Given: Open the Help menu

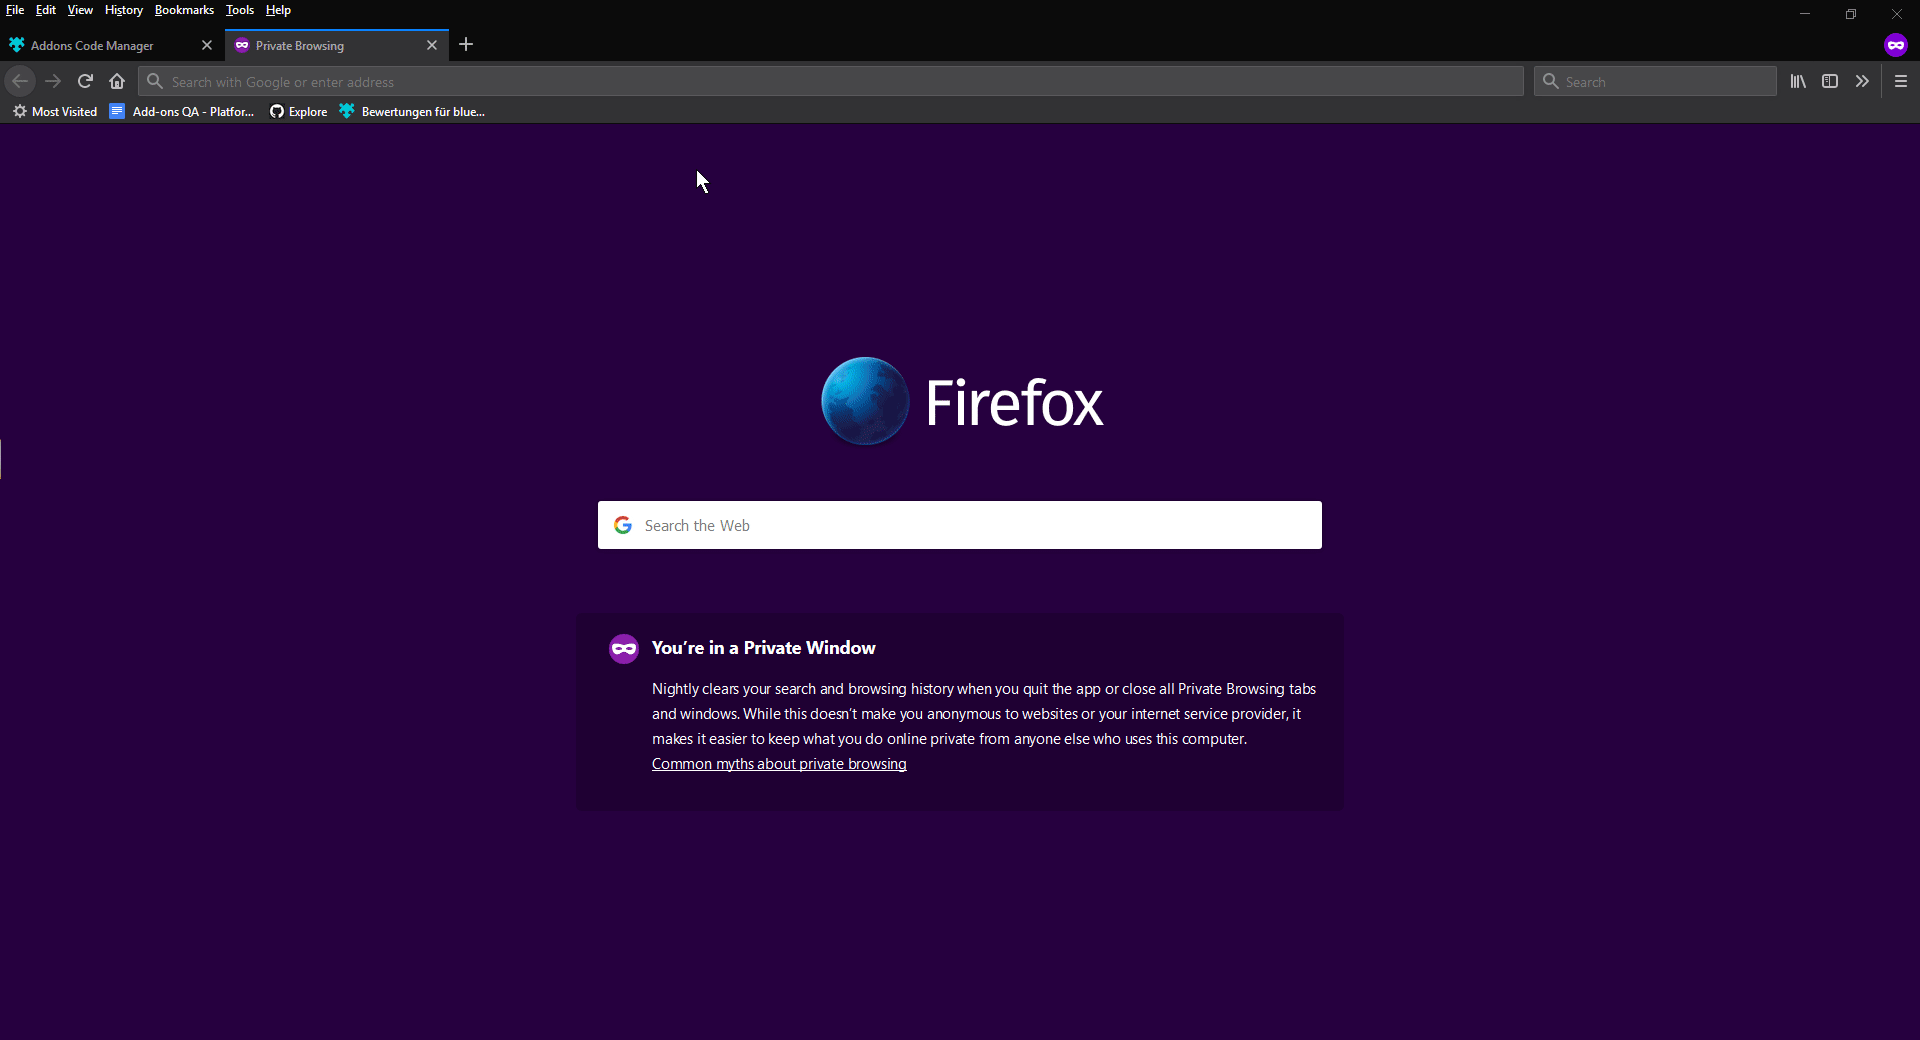Looking at the screenshot, I should coord(278,10).
